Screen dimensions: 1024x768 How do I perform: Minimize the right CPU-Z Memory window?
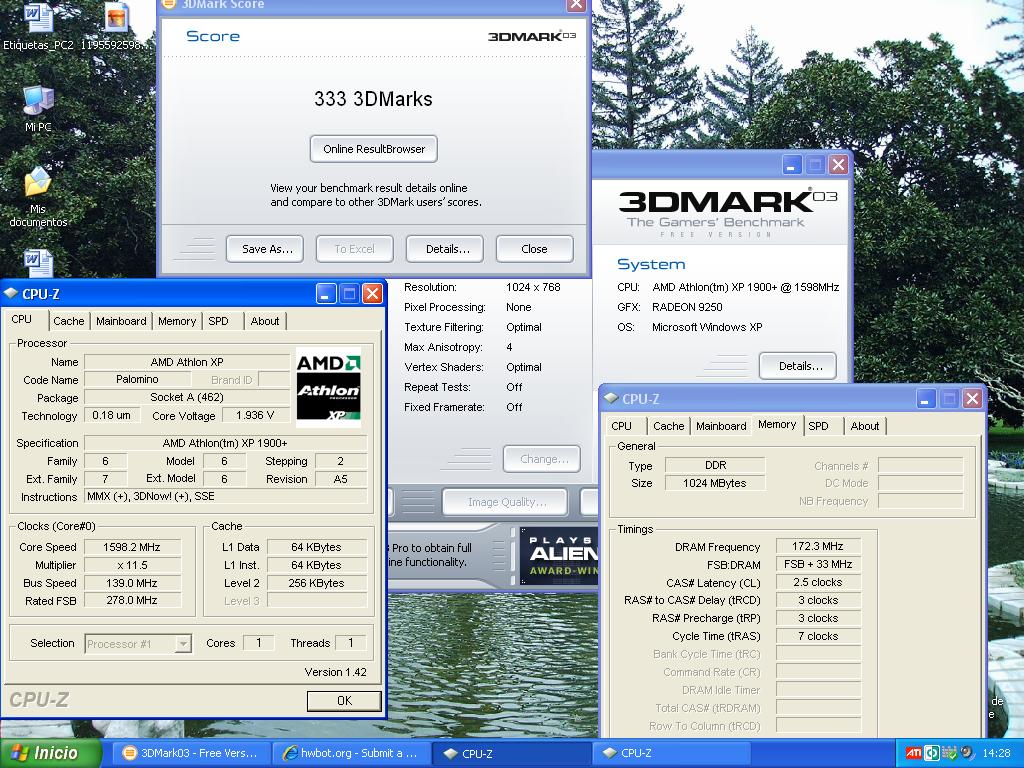click(925, 398)
